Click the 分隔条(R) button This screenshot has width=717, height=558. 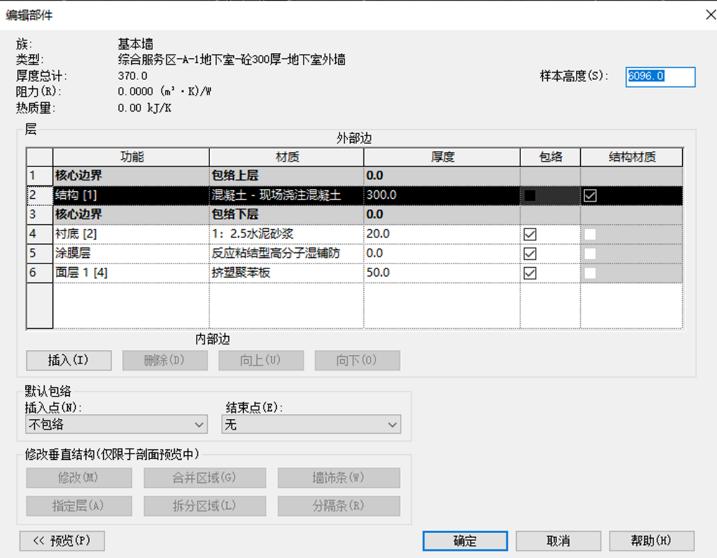(x=338, y=506)
